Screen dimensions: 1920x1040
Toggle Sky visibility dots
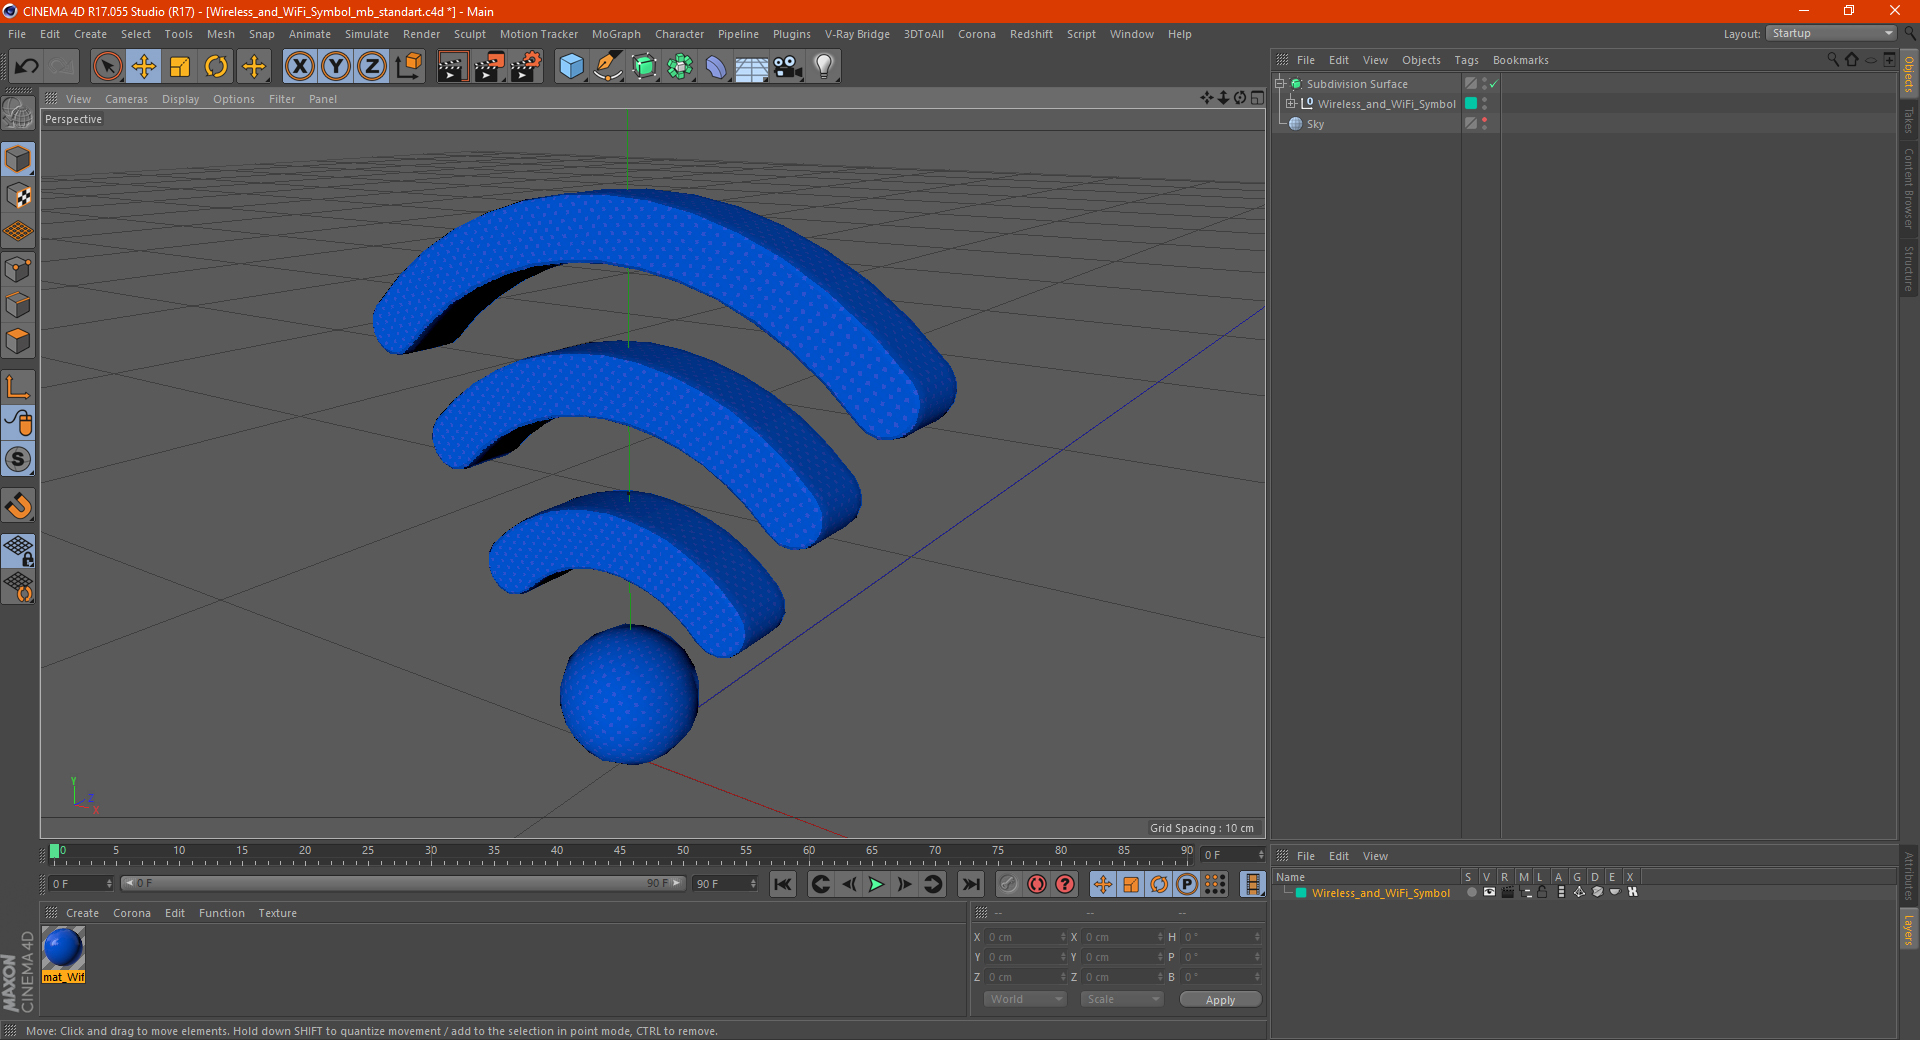pyautogui.click(x=1484, y=124)
